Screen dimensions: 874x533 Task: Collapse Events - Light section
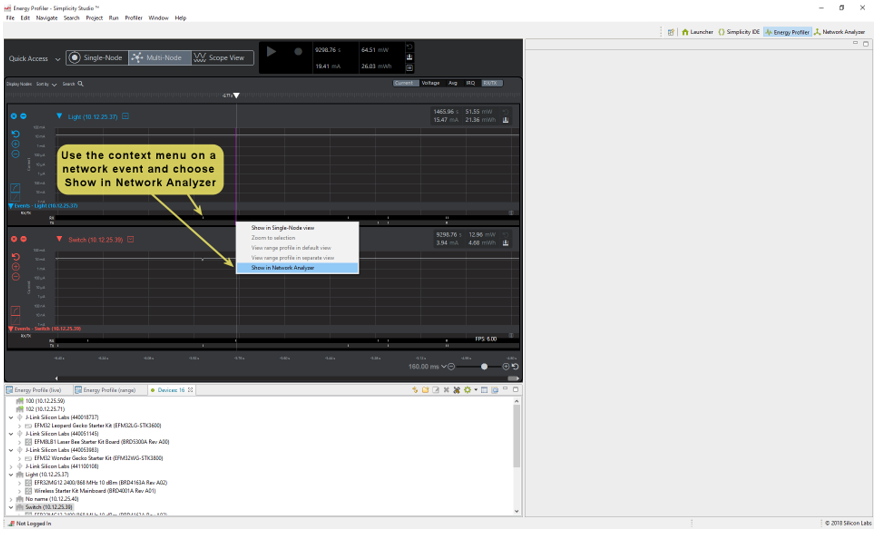(x=11, y=206)
